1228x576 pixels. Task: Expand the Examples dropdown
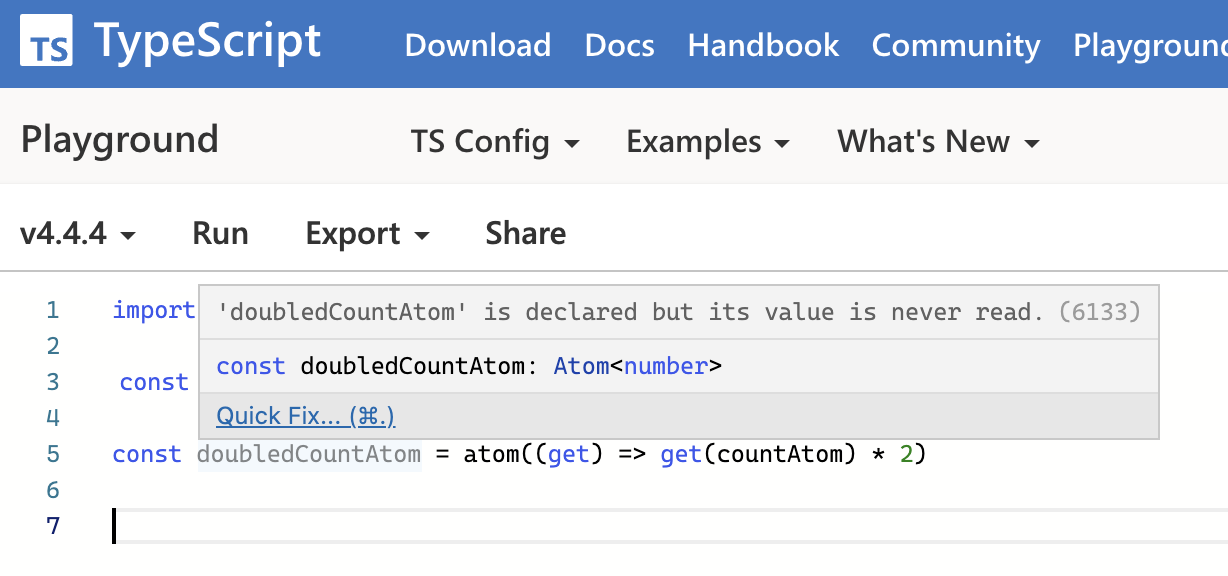[708, 142]
